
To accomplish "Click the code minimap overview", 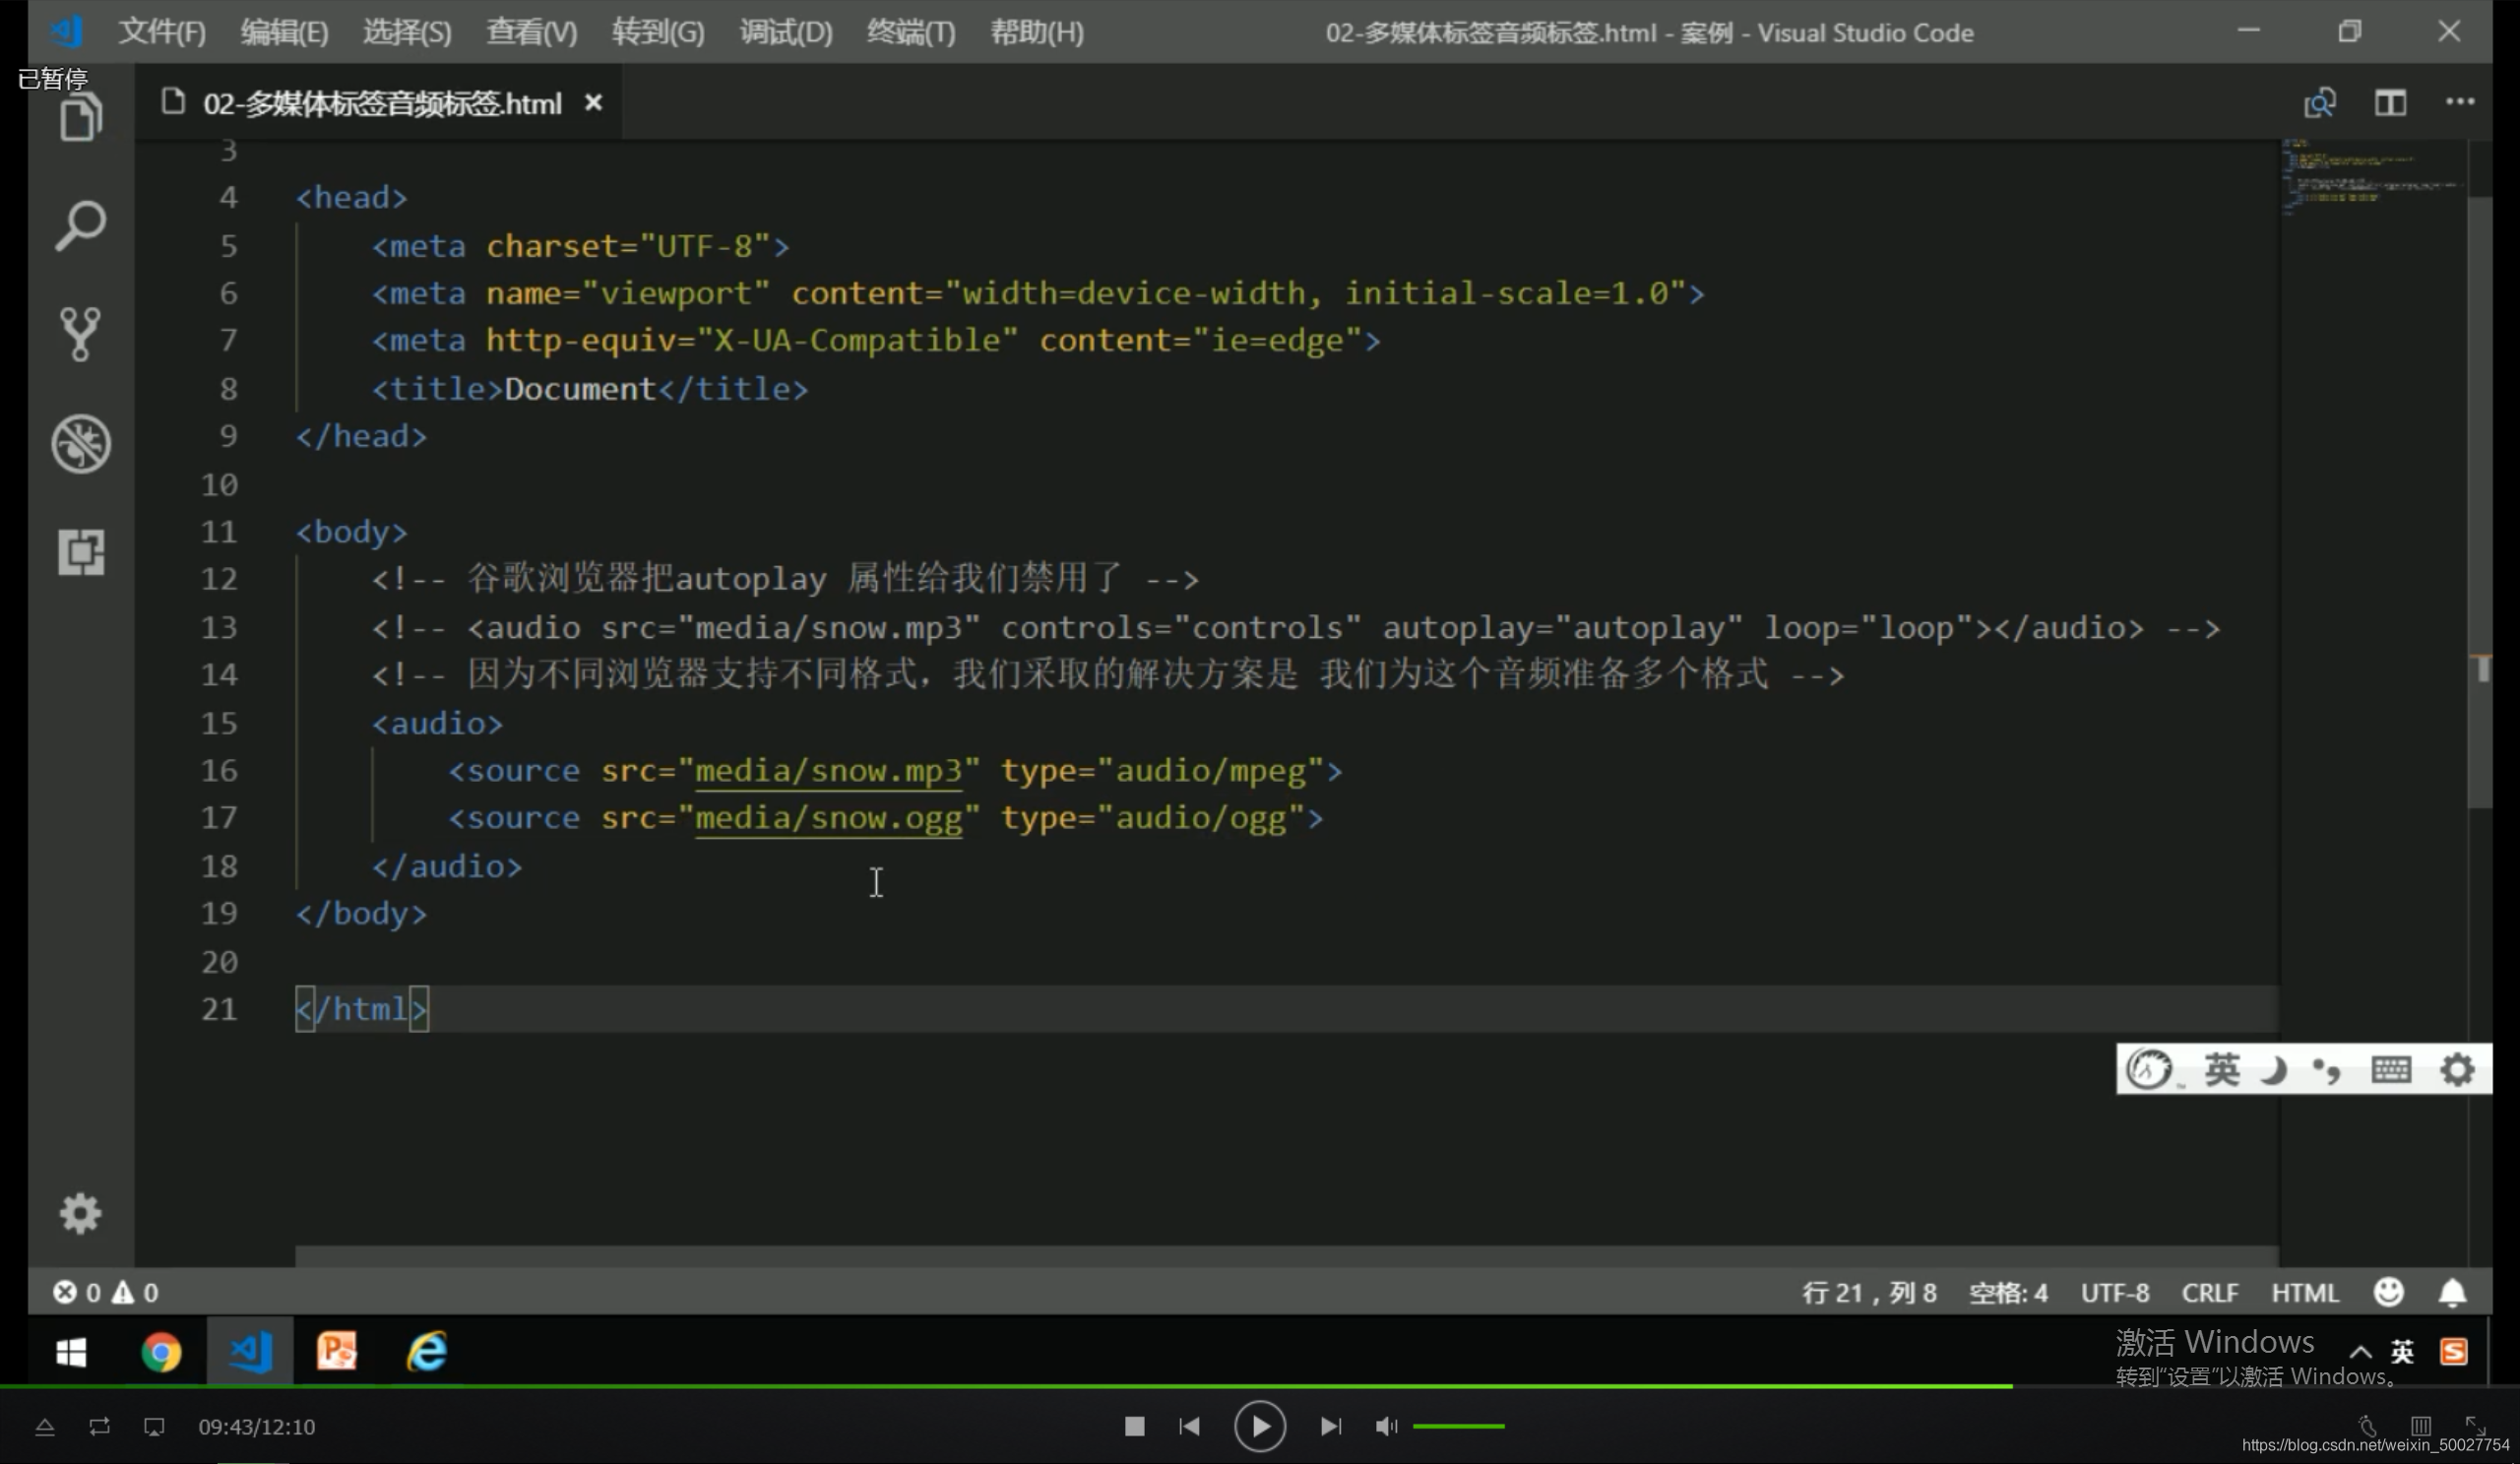I will (x=2374, y=178).
